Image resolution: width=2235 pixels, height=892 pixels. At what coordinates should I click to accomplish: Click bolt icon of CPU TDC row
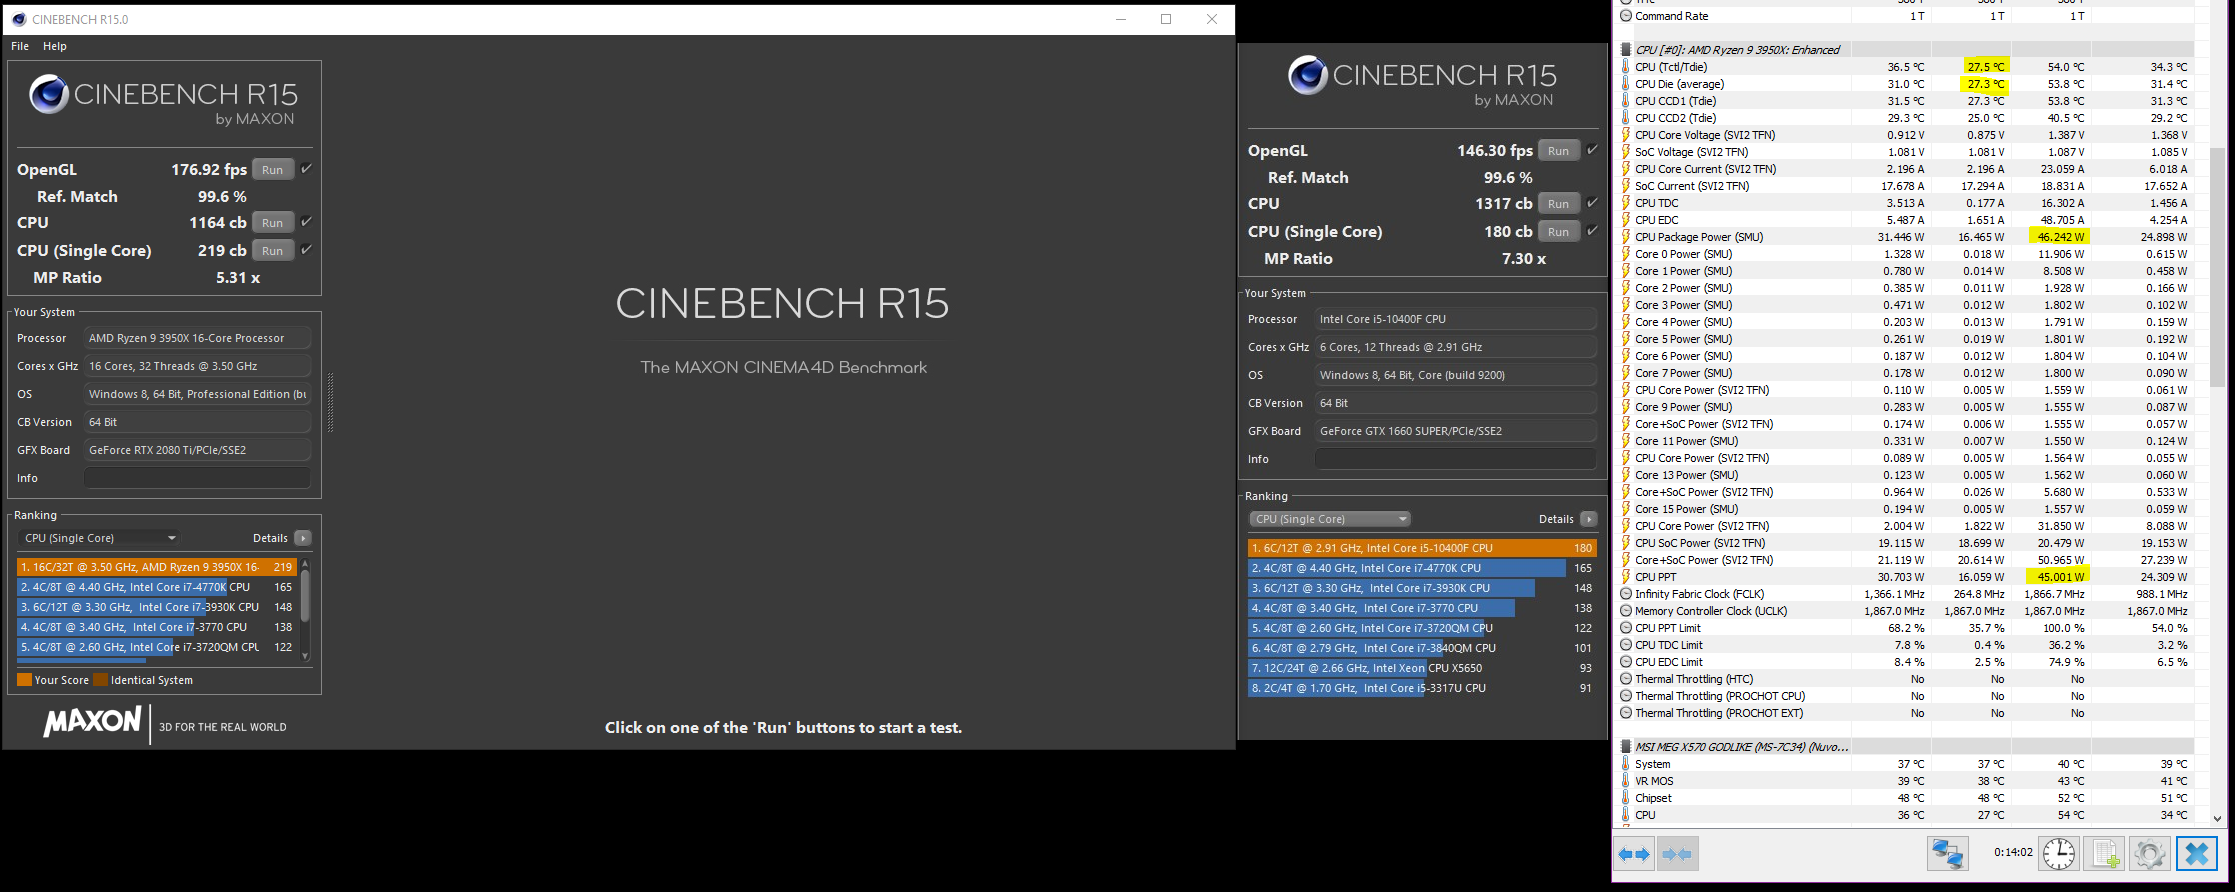(x=1626, y=203)
